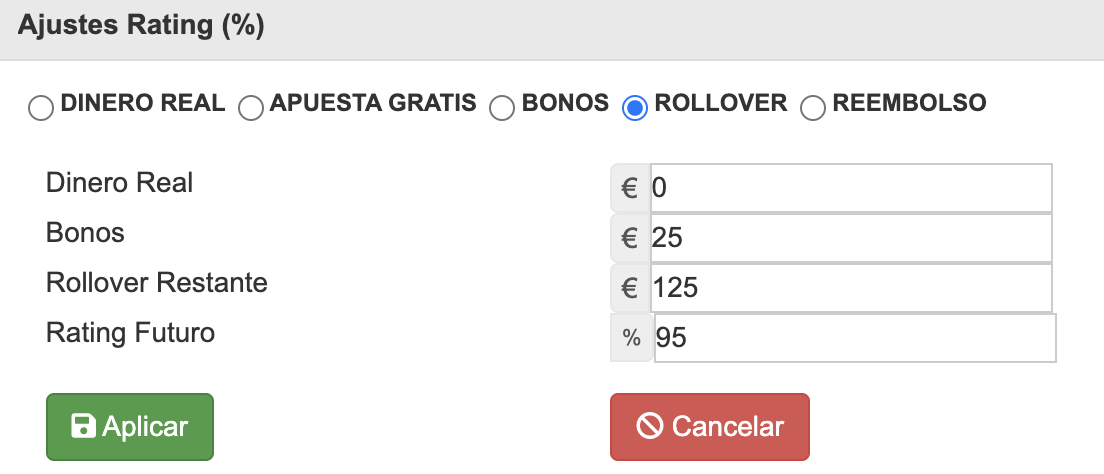Click the floppy disk icon on Aplicar
The height and width of the screenshot is (474, 1104).
tap(83, 426)
